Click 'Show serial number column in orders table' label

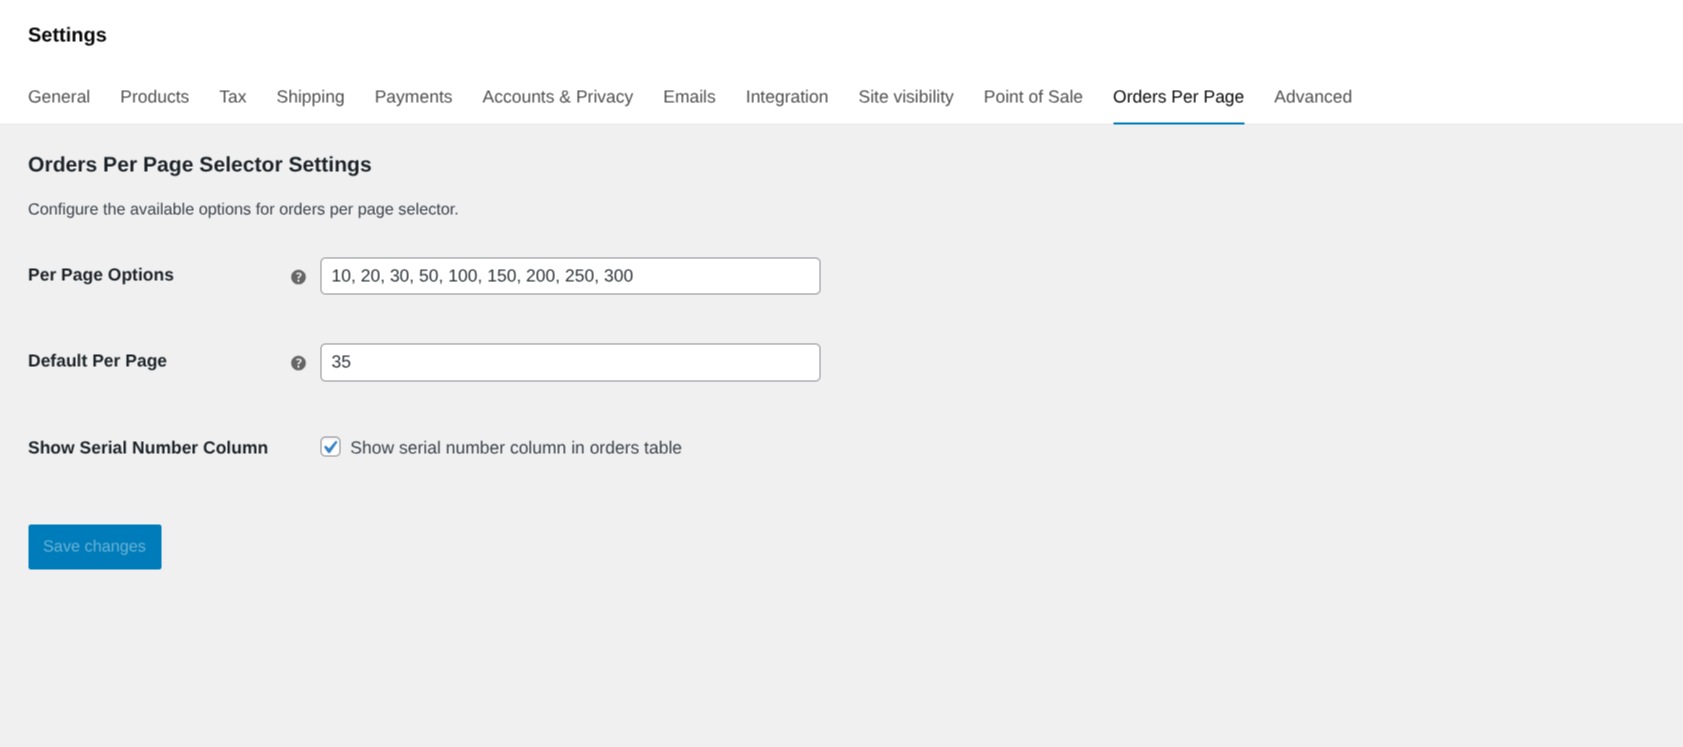(x=516, y=448)
